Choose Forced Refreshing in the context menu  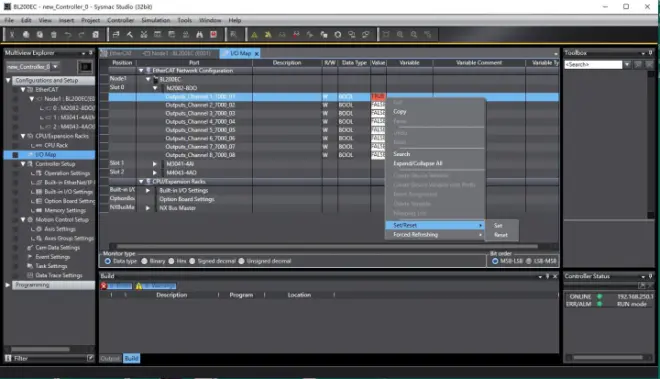(435, 235)
